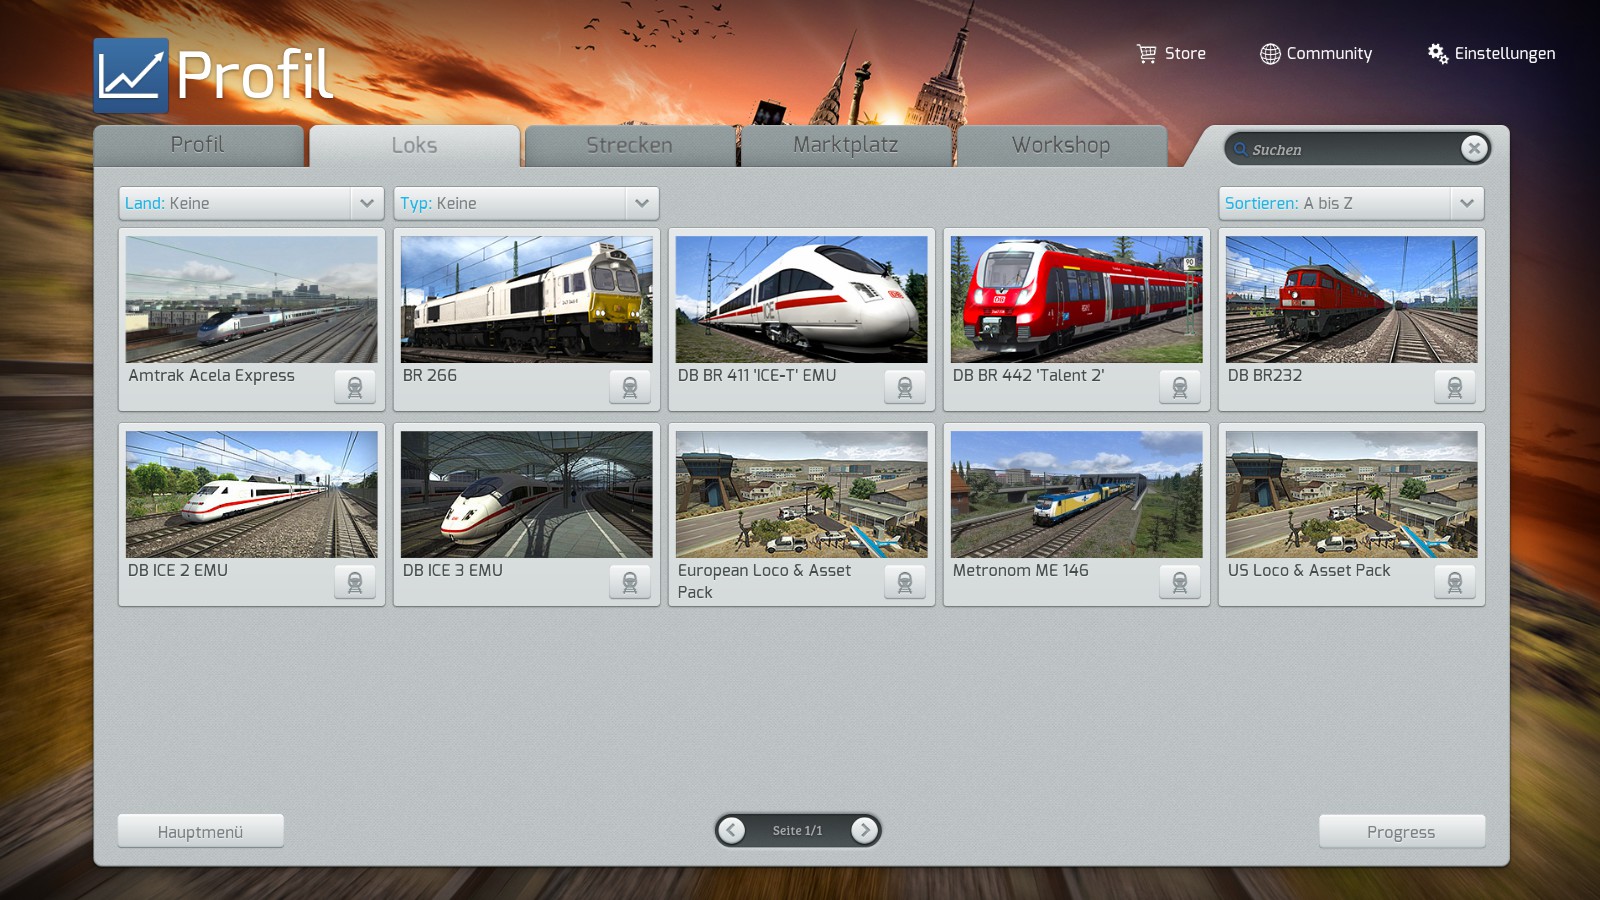The image size is (1600, 900).
Task: Select the DB ICE 2 EMU thumbnail
Action: [252, 494]
